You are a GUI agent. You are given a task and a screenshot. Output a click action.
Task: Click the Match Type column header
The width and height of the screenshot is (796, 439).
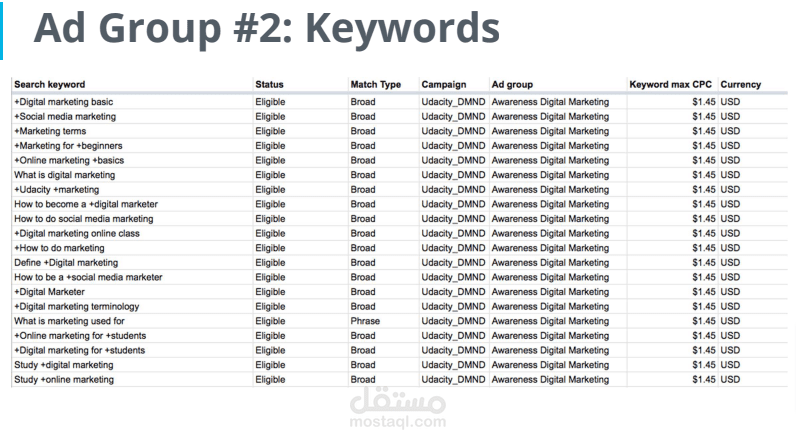(376, 84)
